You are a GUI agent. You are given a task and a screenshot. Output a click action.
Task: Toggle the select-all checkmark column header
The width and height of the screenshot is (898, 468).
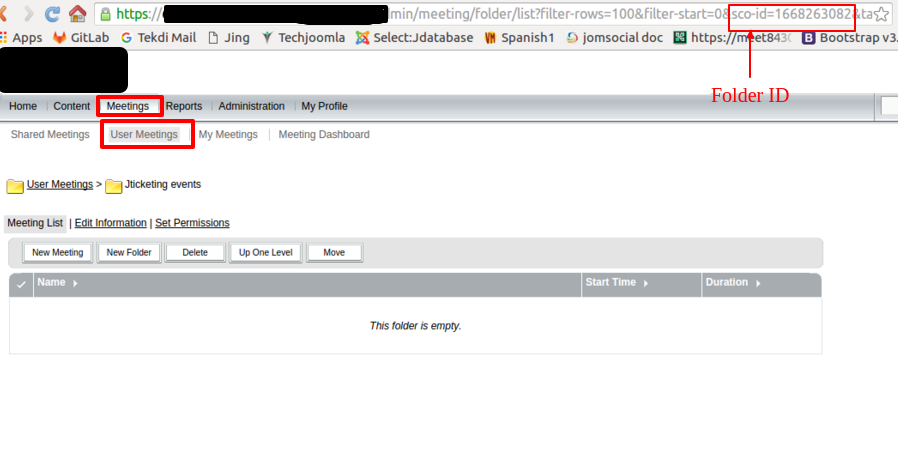(22, 284)
